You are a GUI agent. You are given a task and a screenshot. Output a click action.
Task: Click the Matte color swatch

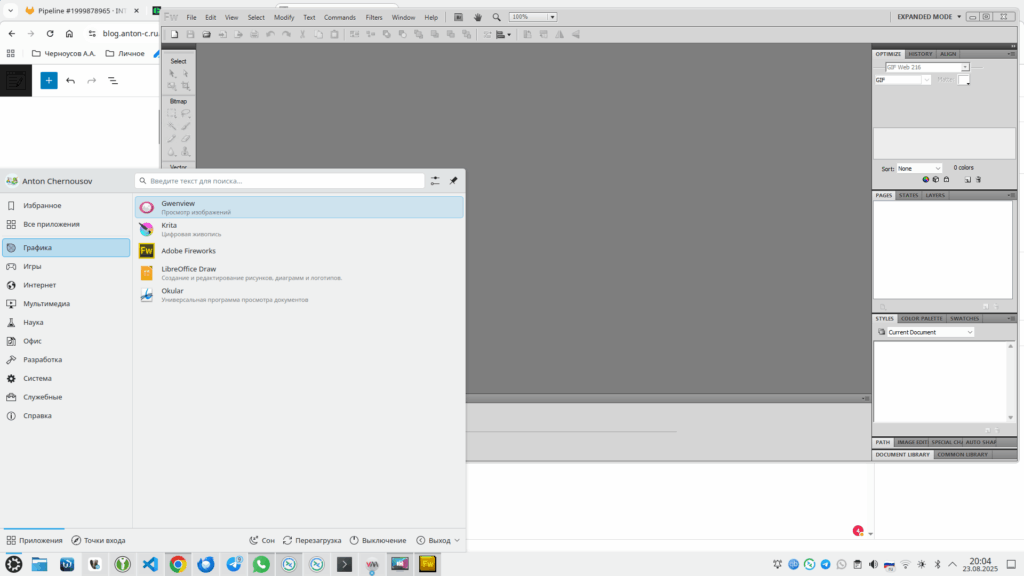pos(964,80)
